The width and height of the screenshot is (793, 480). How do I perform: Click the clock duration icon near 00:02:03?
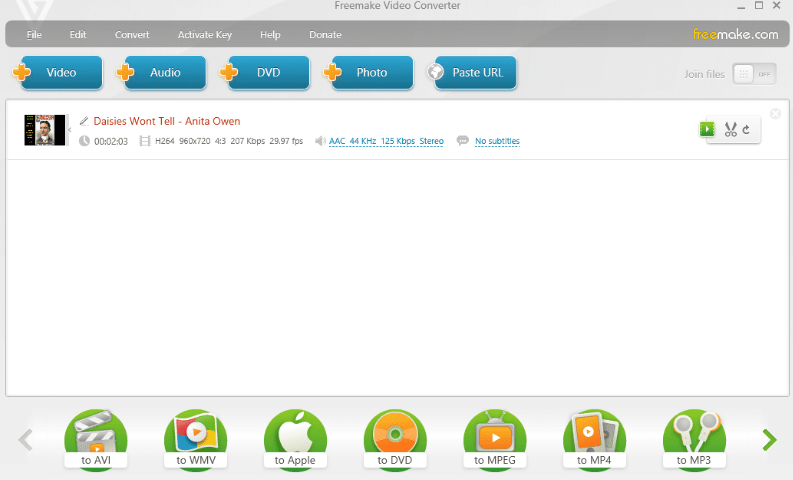pyautogui.click(x=84, y=141)
